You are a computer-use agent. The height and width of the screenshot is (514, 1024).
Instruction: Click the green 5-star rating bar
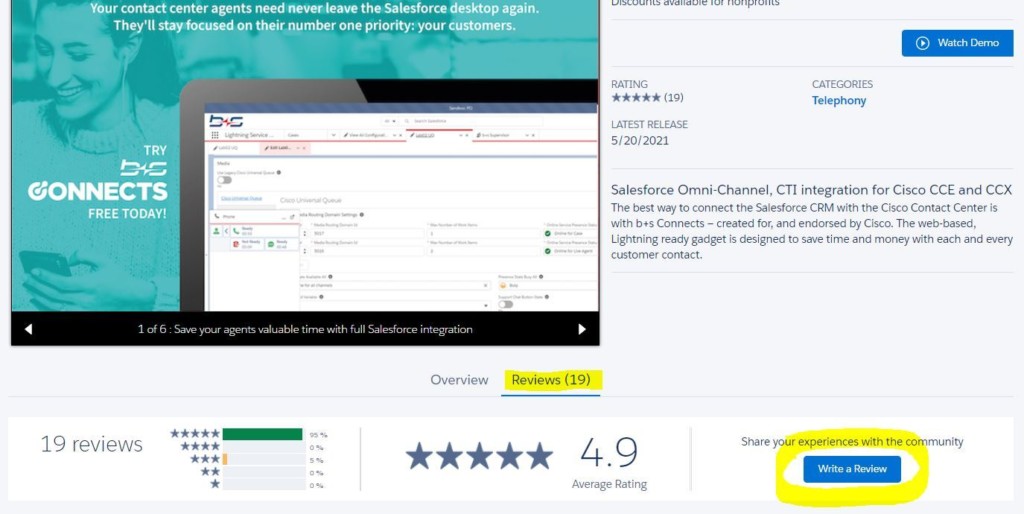click(262, 434)
